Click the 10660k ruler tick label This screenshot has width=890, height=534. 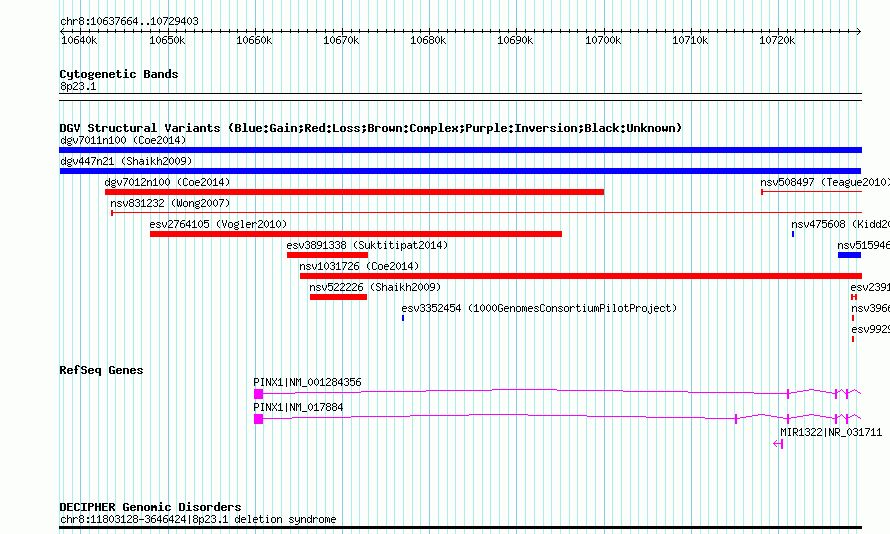(254, 40)
